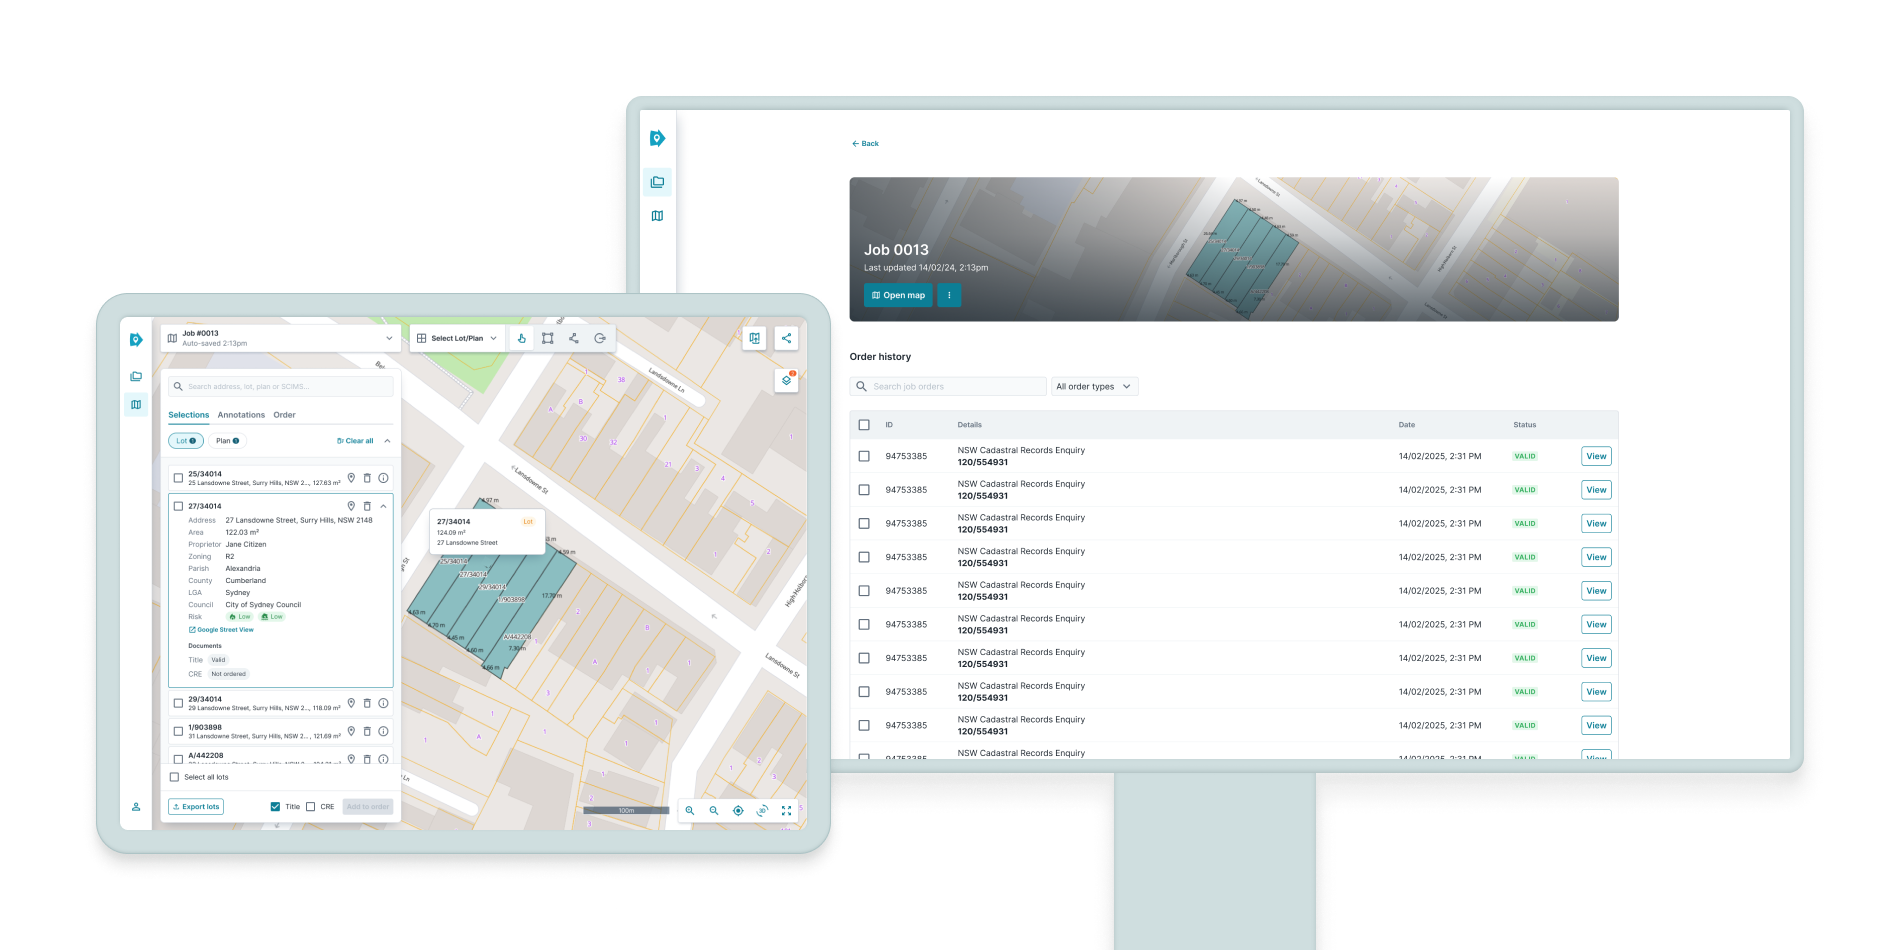The height and width of the screenshot is (950, 1900).
Task: Open the All order types dropdown
Action: [1094, 387]
